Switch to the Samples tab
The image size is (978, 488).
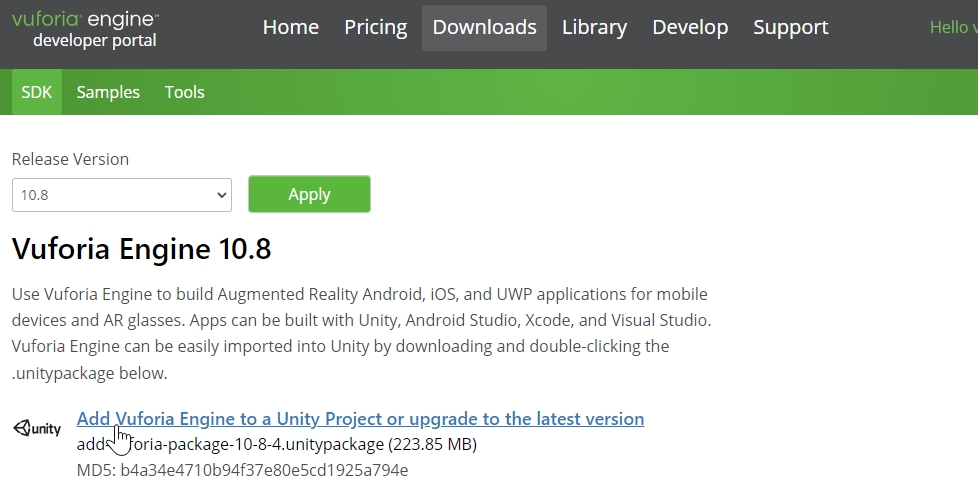(x=108, y=92)
